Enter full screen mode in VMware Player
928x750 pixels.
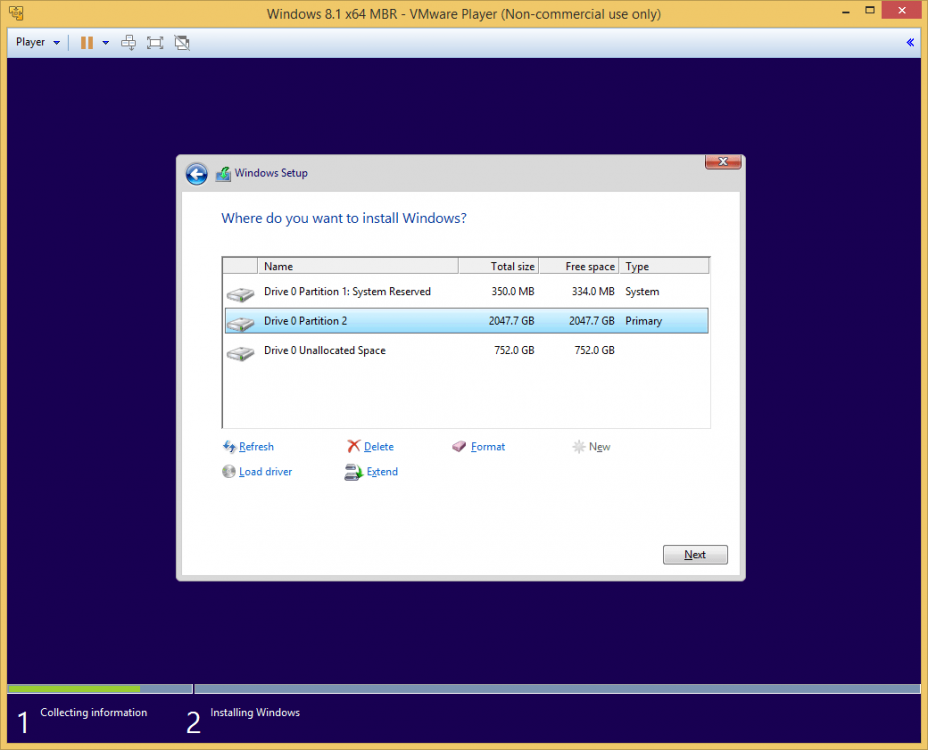(x=153, y=42)
